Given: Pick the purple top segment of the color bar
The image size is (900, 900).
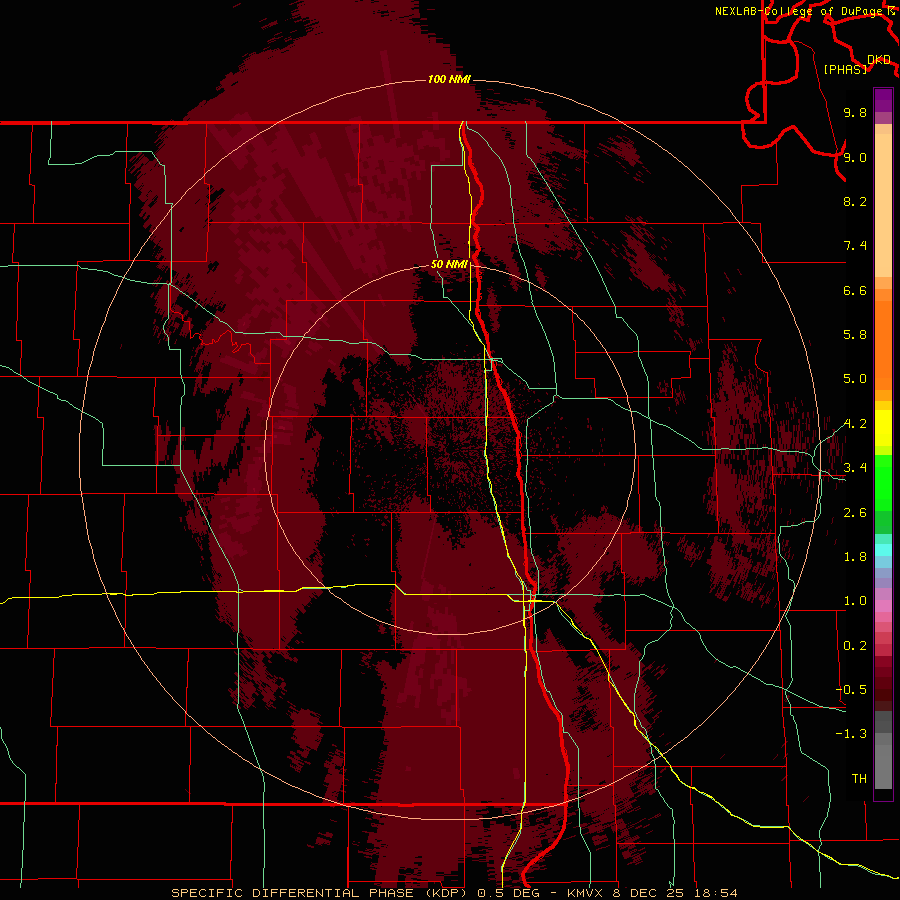Looking at the screenshot, I should pos(883,100).
